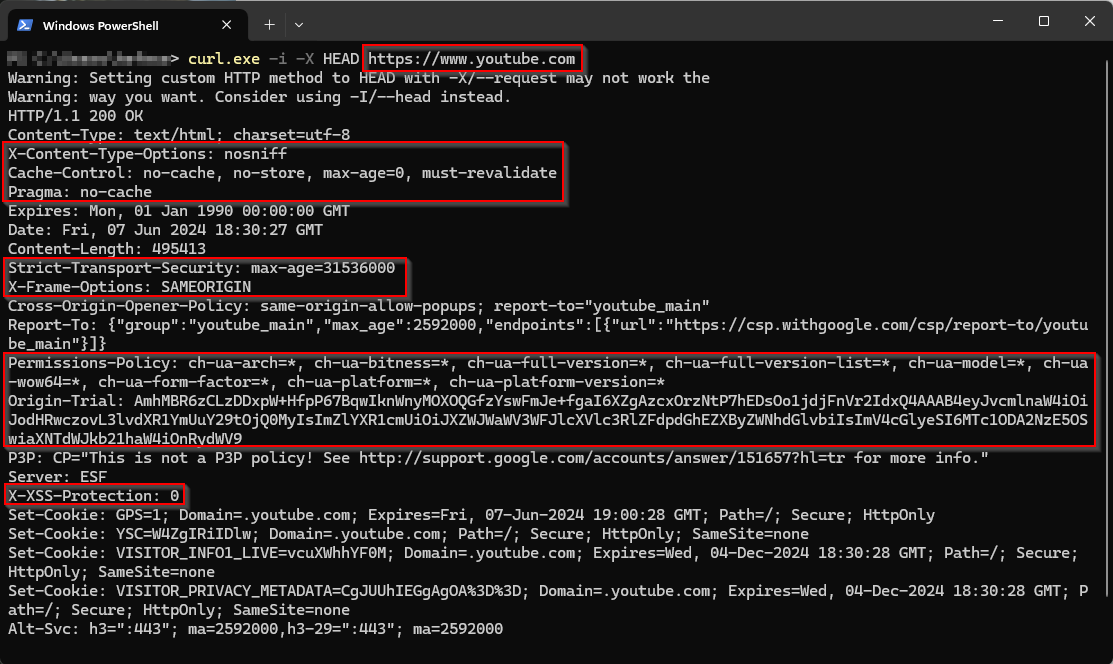Maximize the terminal window
The width and height of the screenshot is (1113, 664).
click(1043, 21)
